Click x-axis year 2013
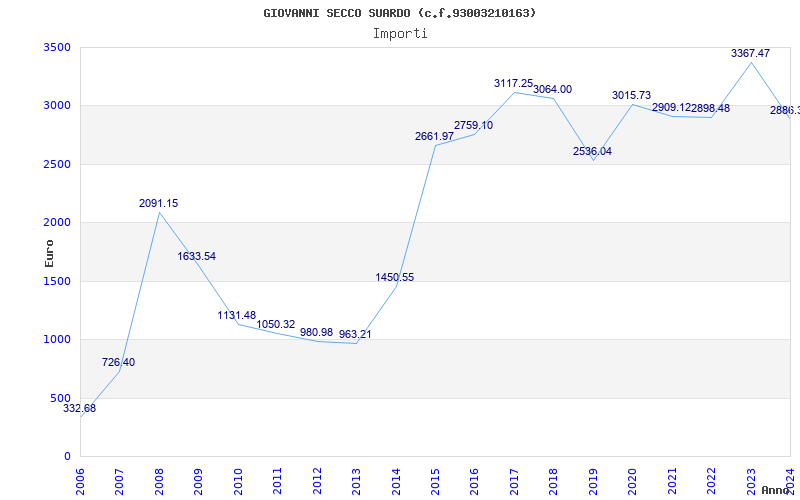Image resolution: width=800 pixels, height=500 pixels. tap(356, 482)
